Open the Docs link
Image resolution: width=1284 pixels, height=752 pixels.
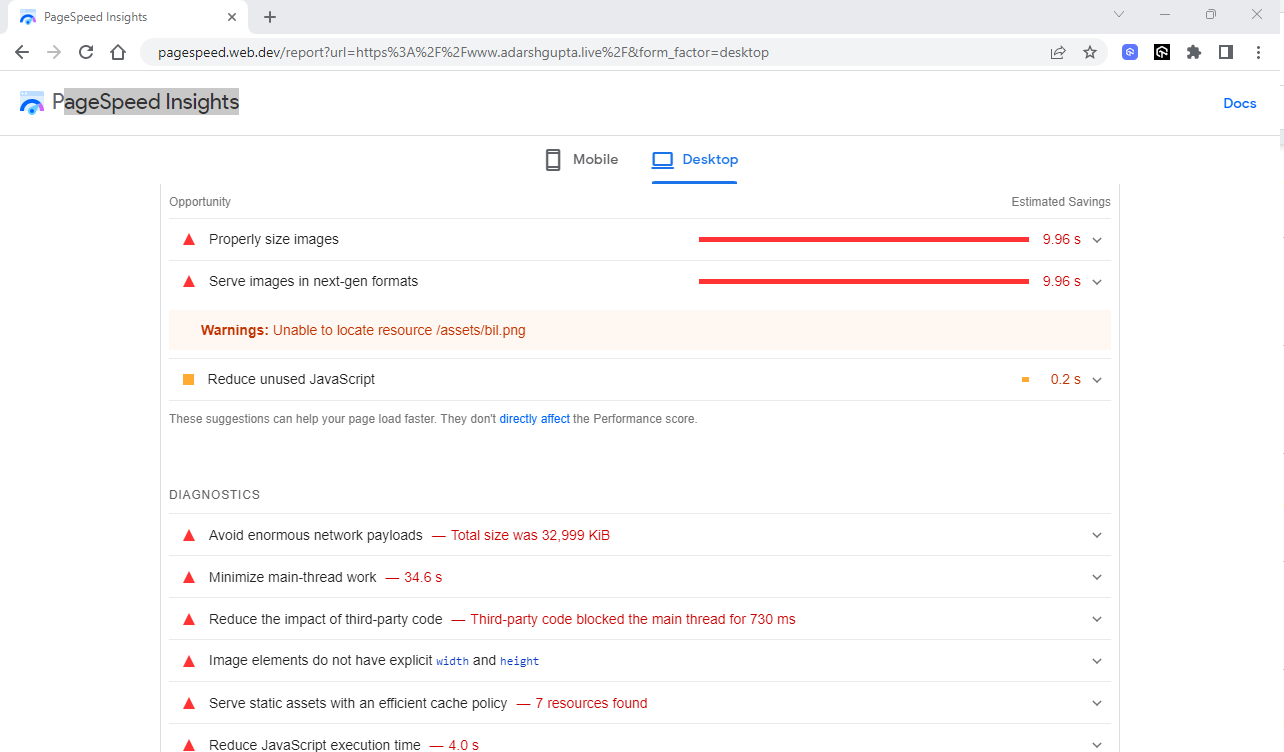[x=1240, y=103]
